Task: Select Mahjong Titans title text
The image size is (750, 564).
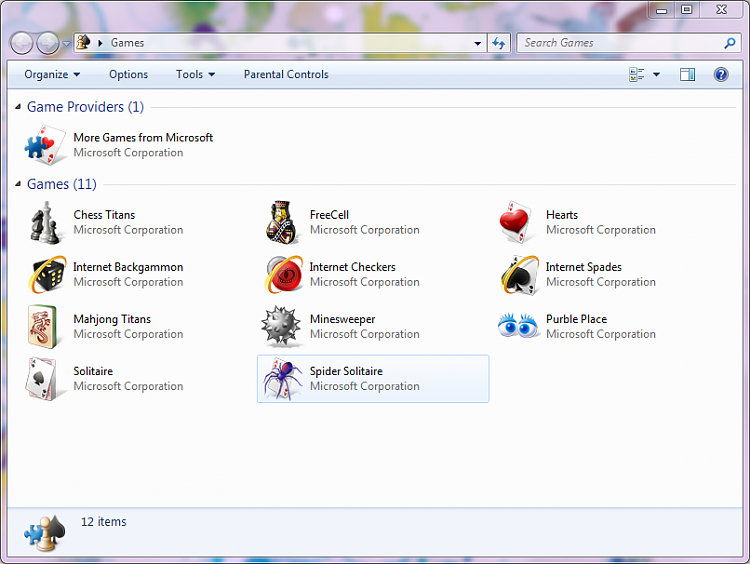Action: point(112,319)
